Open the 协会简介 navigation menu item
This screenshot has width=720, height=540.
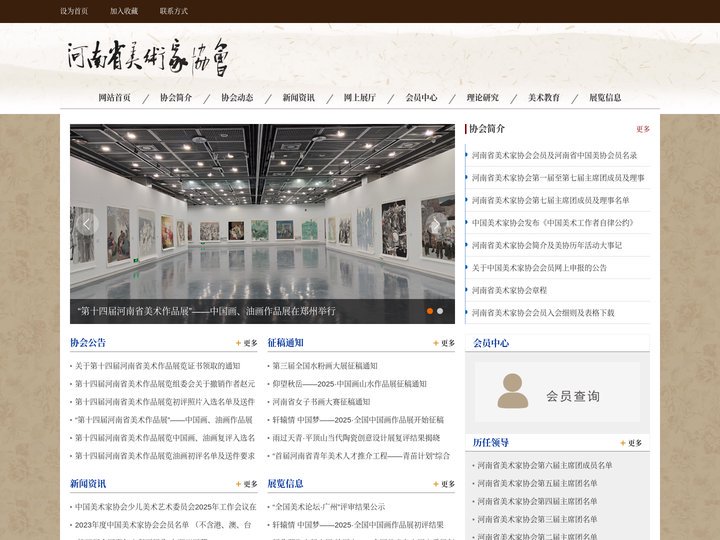tap(176, 97)
